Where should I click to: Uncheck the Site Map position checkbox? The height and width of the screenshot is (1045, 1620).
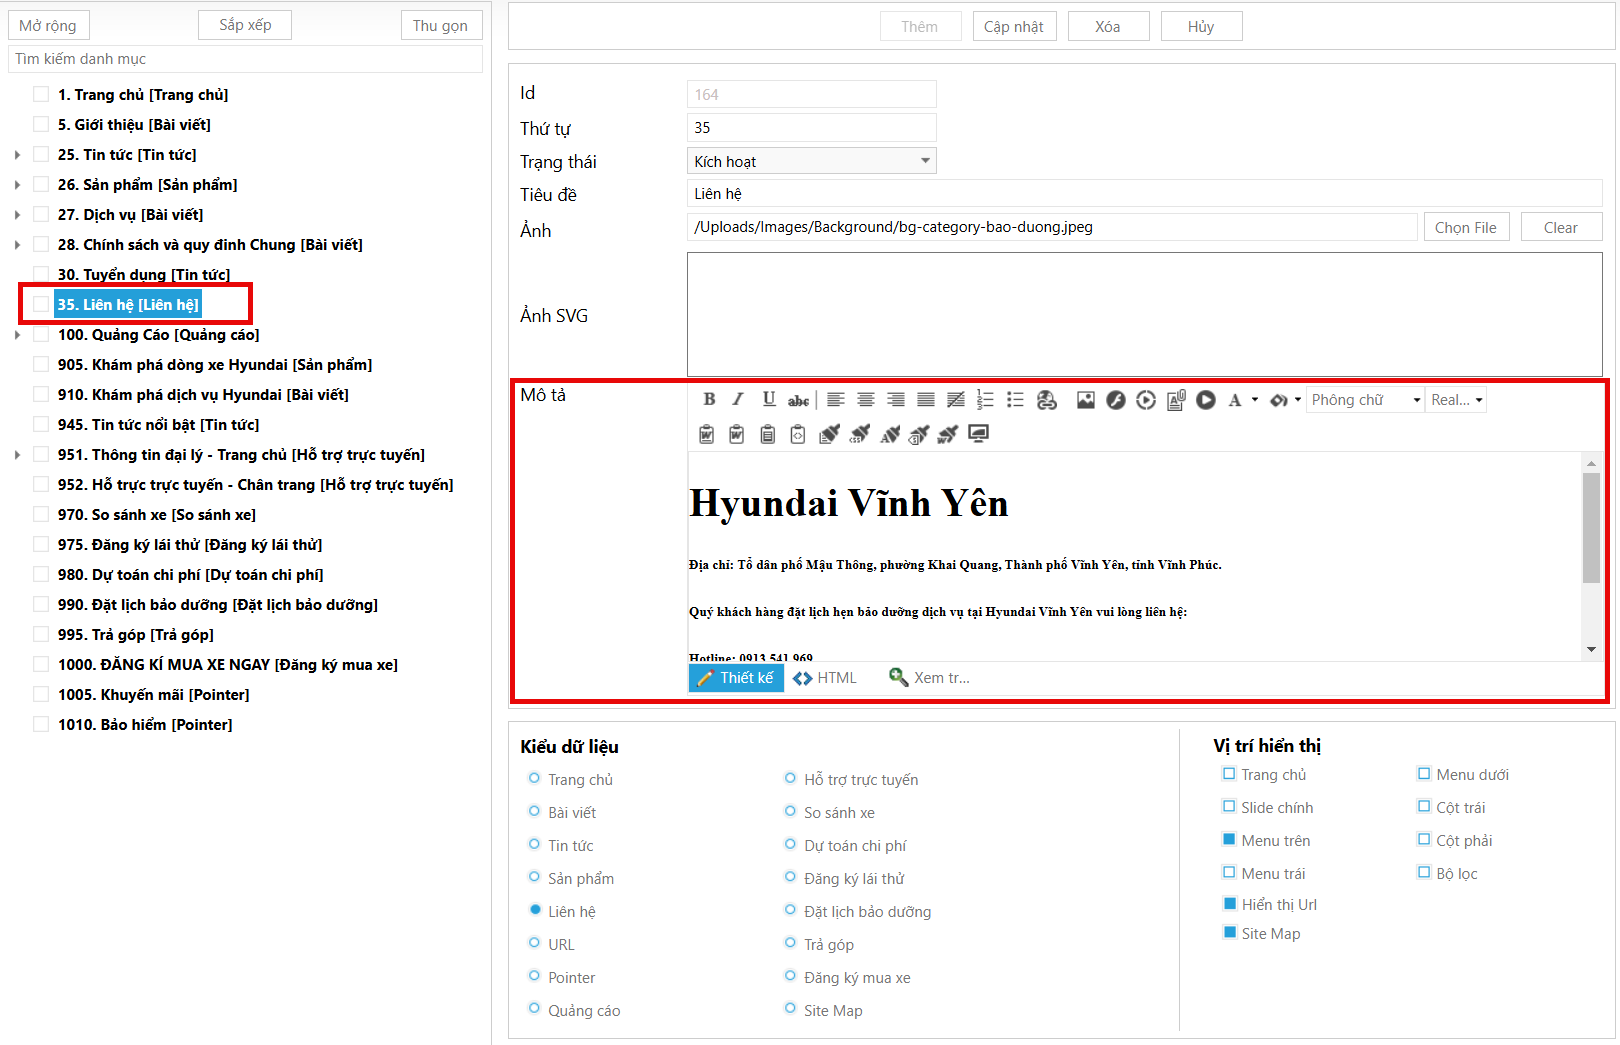tap(1230, 933)
